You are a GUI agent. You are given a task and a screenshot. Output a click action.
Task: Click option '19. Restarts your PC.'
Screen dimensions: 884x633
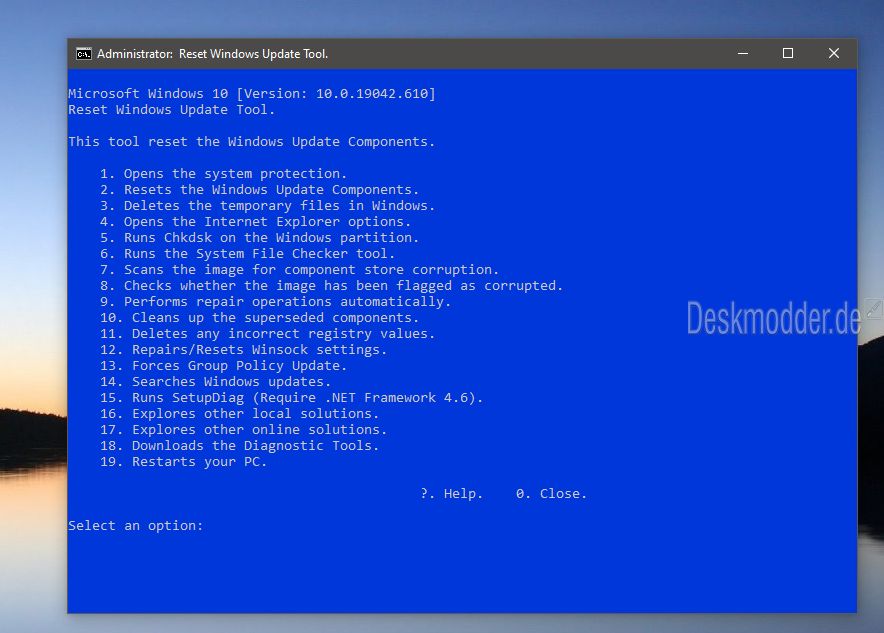tap(184, 462)
